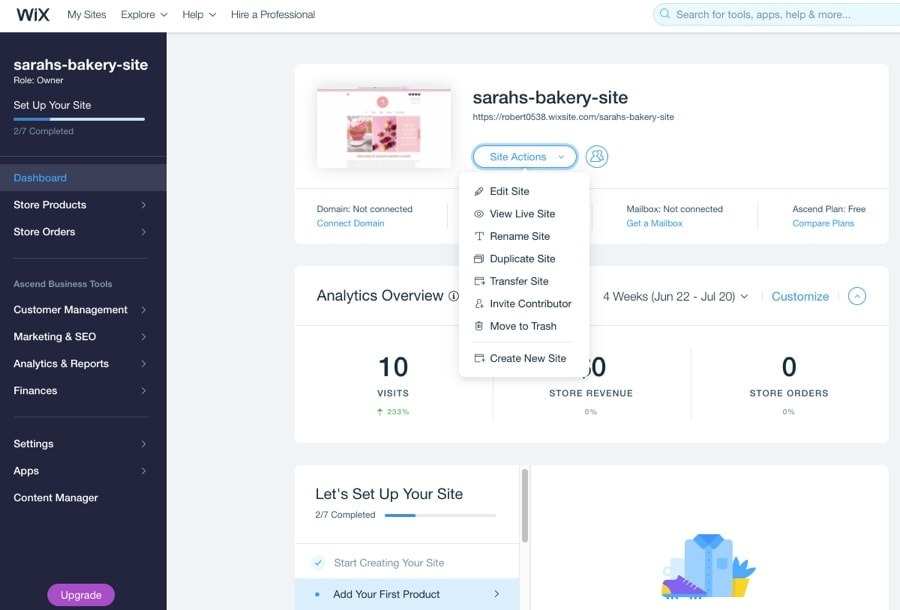Screen dimensions: 900x610
Task: Click Set Up Your Site in sidebar
Action: coord(52,105)
